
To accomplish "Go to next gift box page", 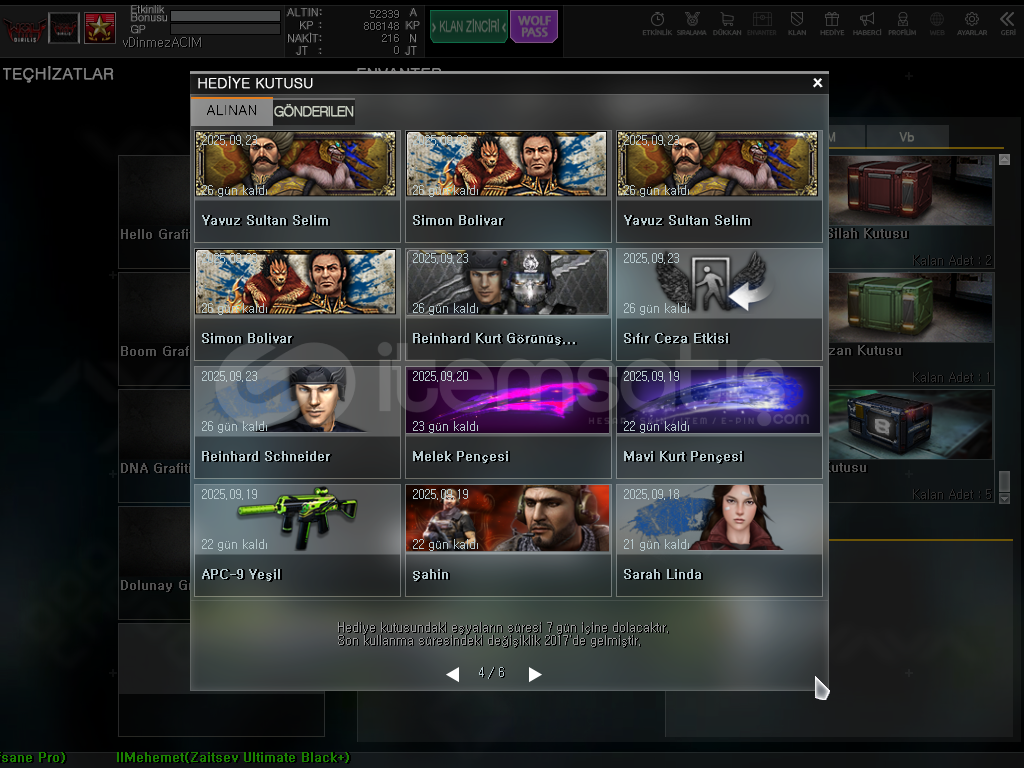I will 535,674.
